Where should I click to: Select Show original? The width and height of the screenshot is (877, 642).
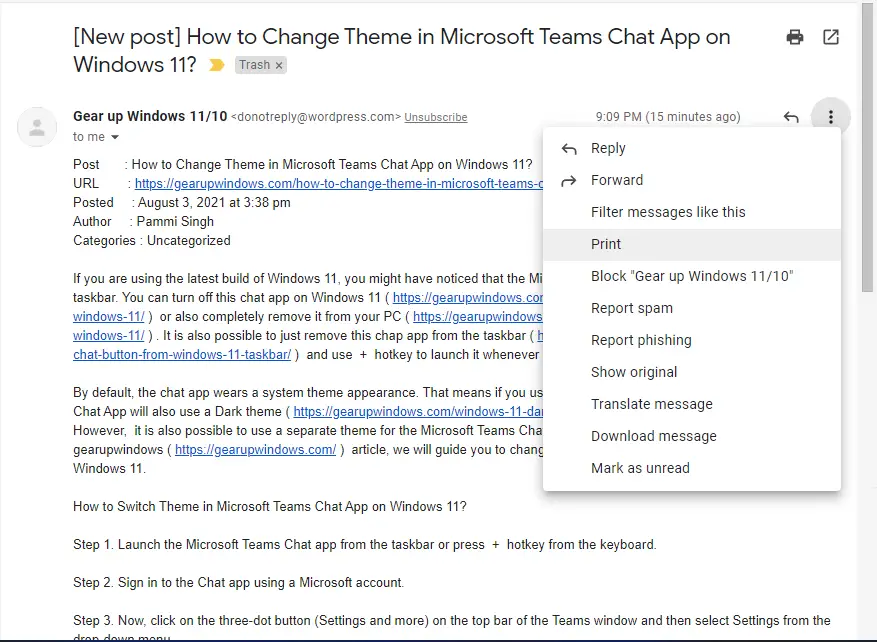point(692,372)
